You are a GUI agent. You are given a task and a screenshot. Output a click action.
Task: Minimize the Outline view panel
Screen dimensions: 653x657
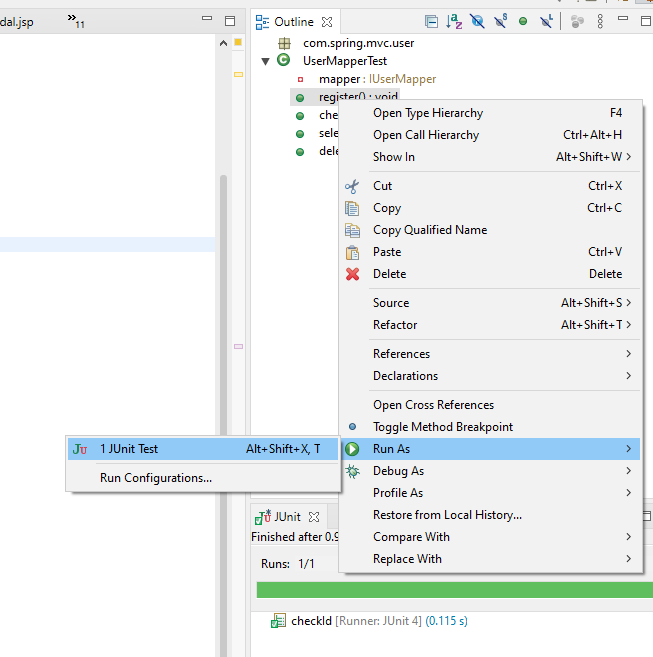point(623,18)
